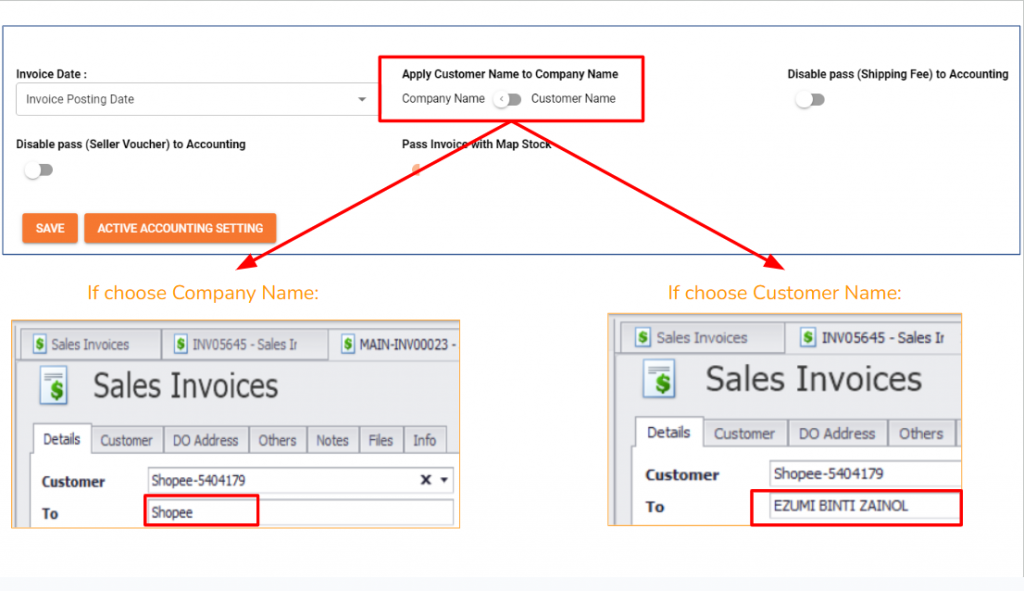Open the Invoice Date dropdown

(x=197, y=99)
